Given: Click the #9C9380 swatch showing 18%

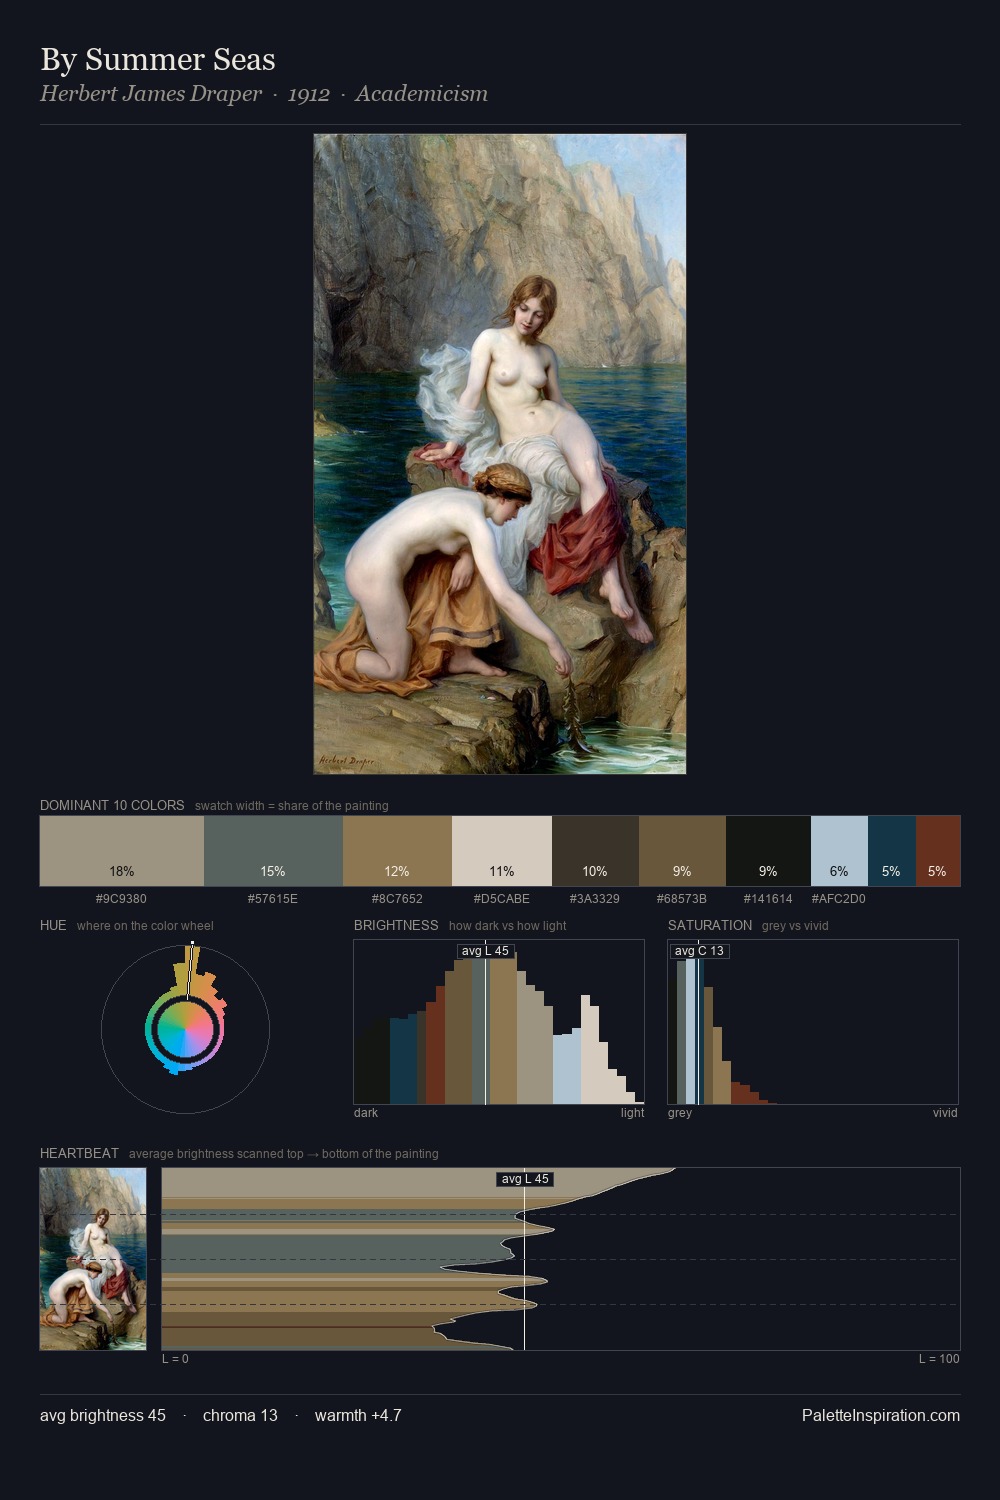Looking at the screenshot, I should click(122, 851).
